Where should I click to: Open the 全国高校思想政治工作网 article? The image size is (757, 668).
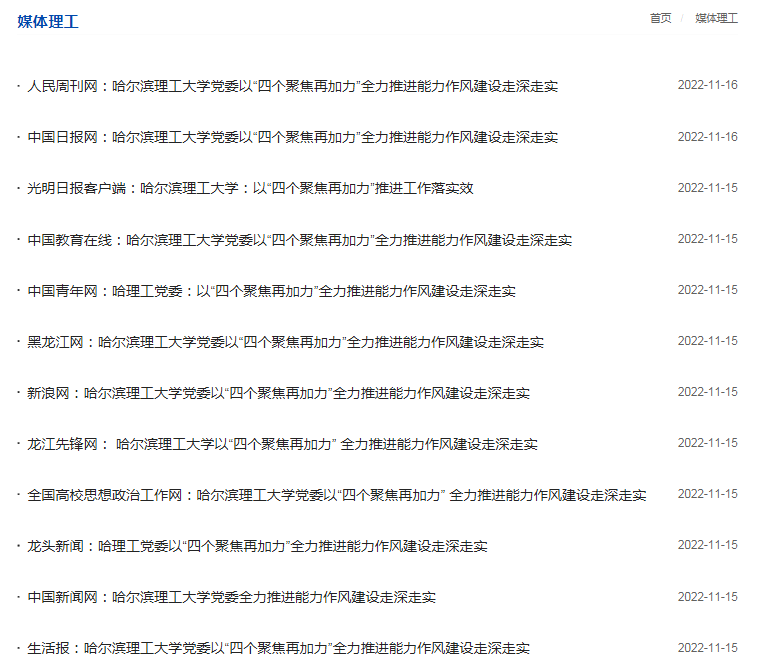[x=336, y=495]
